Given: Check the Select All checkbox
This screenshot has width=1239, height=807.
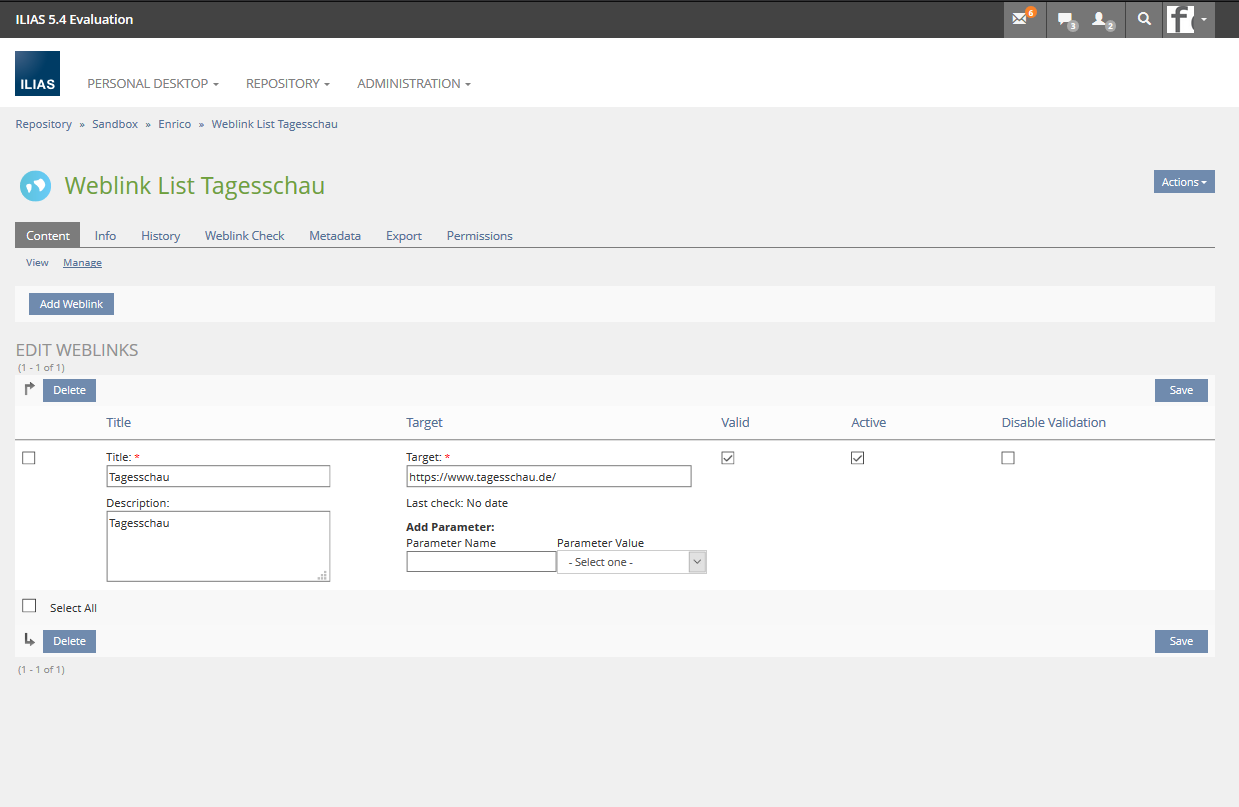Looking at the screenshot, I should click(29, 606).
